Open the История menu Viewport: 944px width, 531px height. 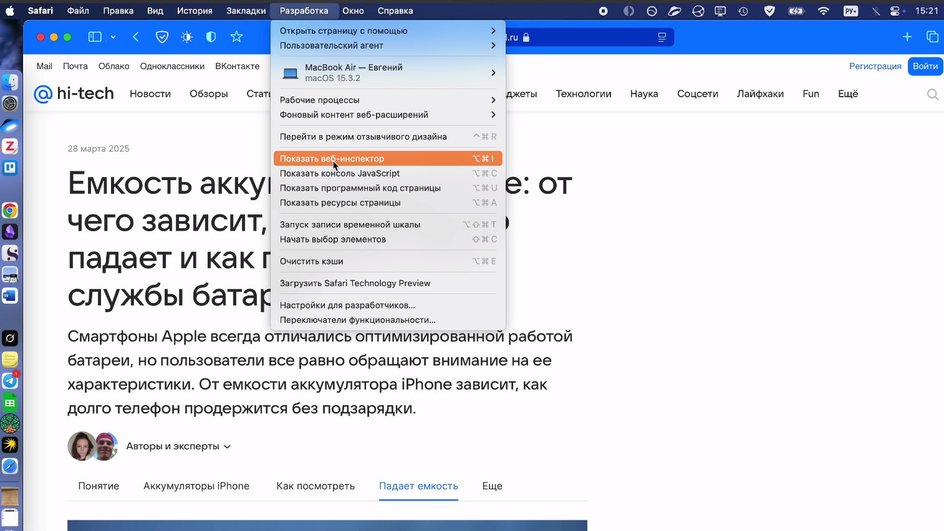pos(194,11)
